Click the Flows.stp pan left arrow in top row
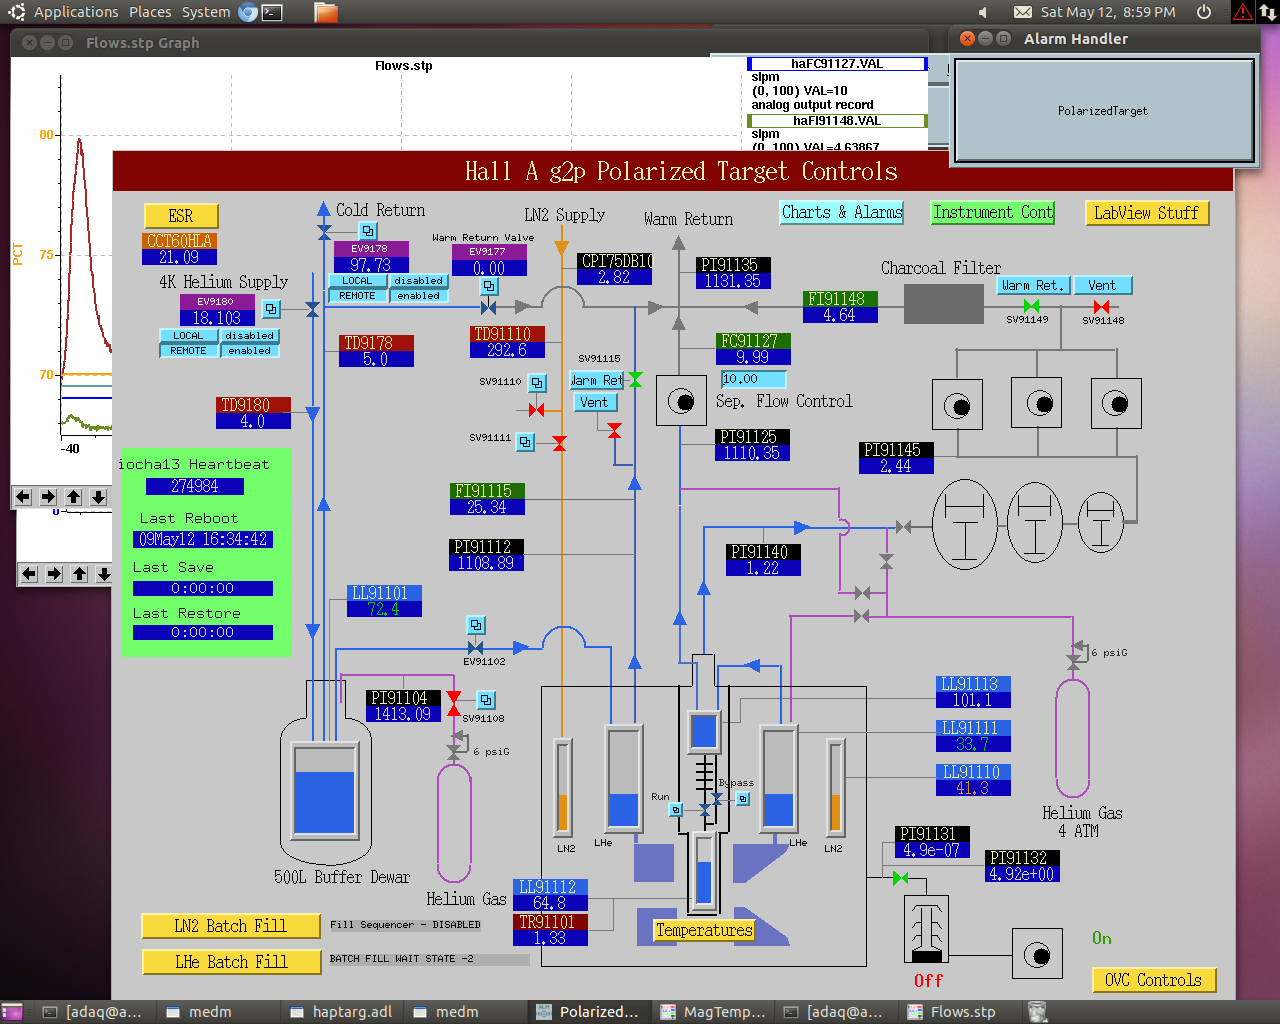 [23, 497]
